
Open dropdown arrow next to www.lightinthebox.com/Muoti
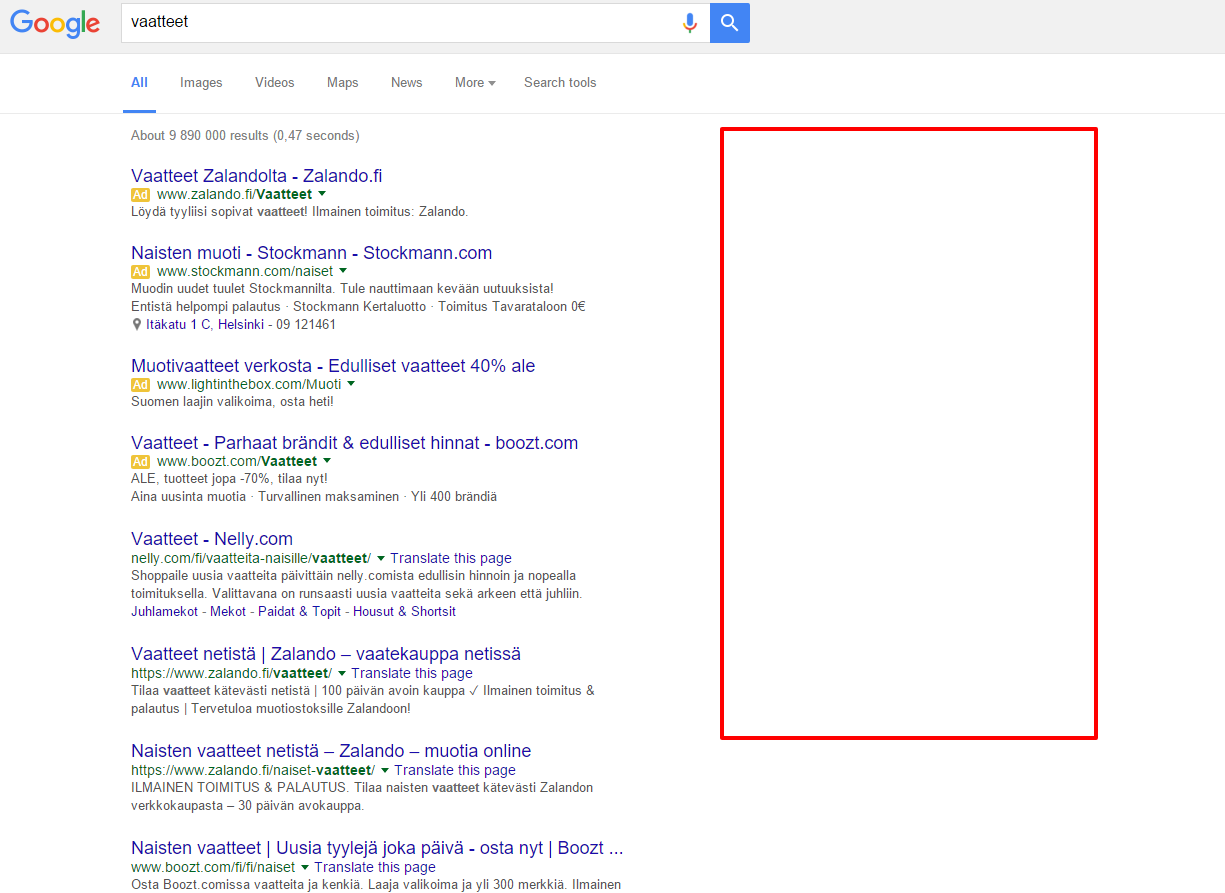pos(351,384)
